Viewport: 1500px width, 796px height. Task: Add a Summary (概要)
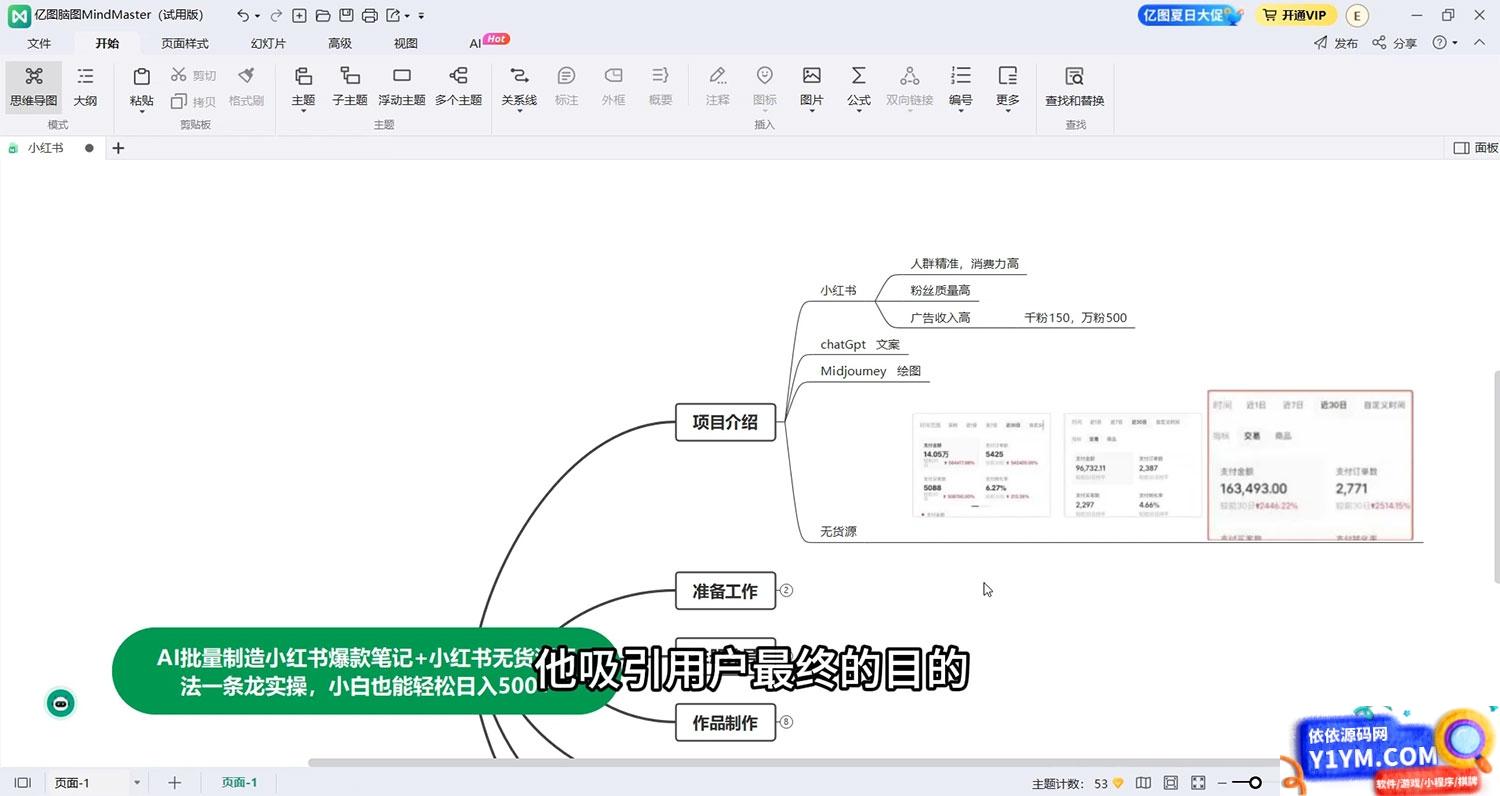coord(660,86)
